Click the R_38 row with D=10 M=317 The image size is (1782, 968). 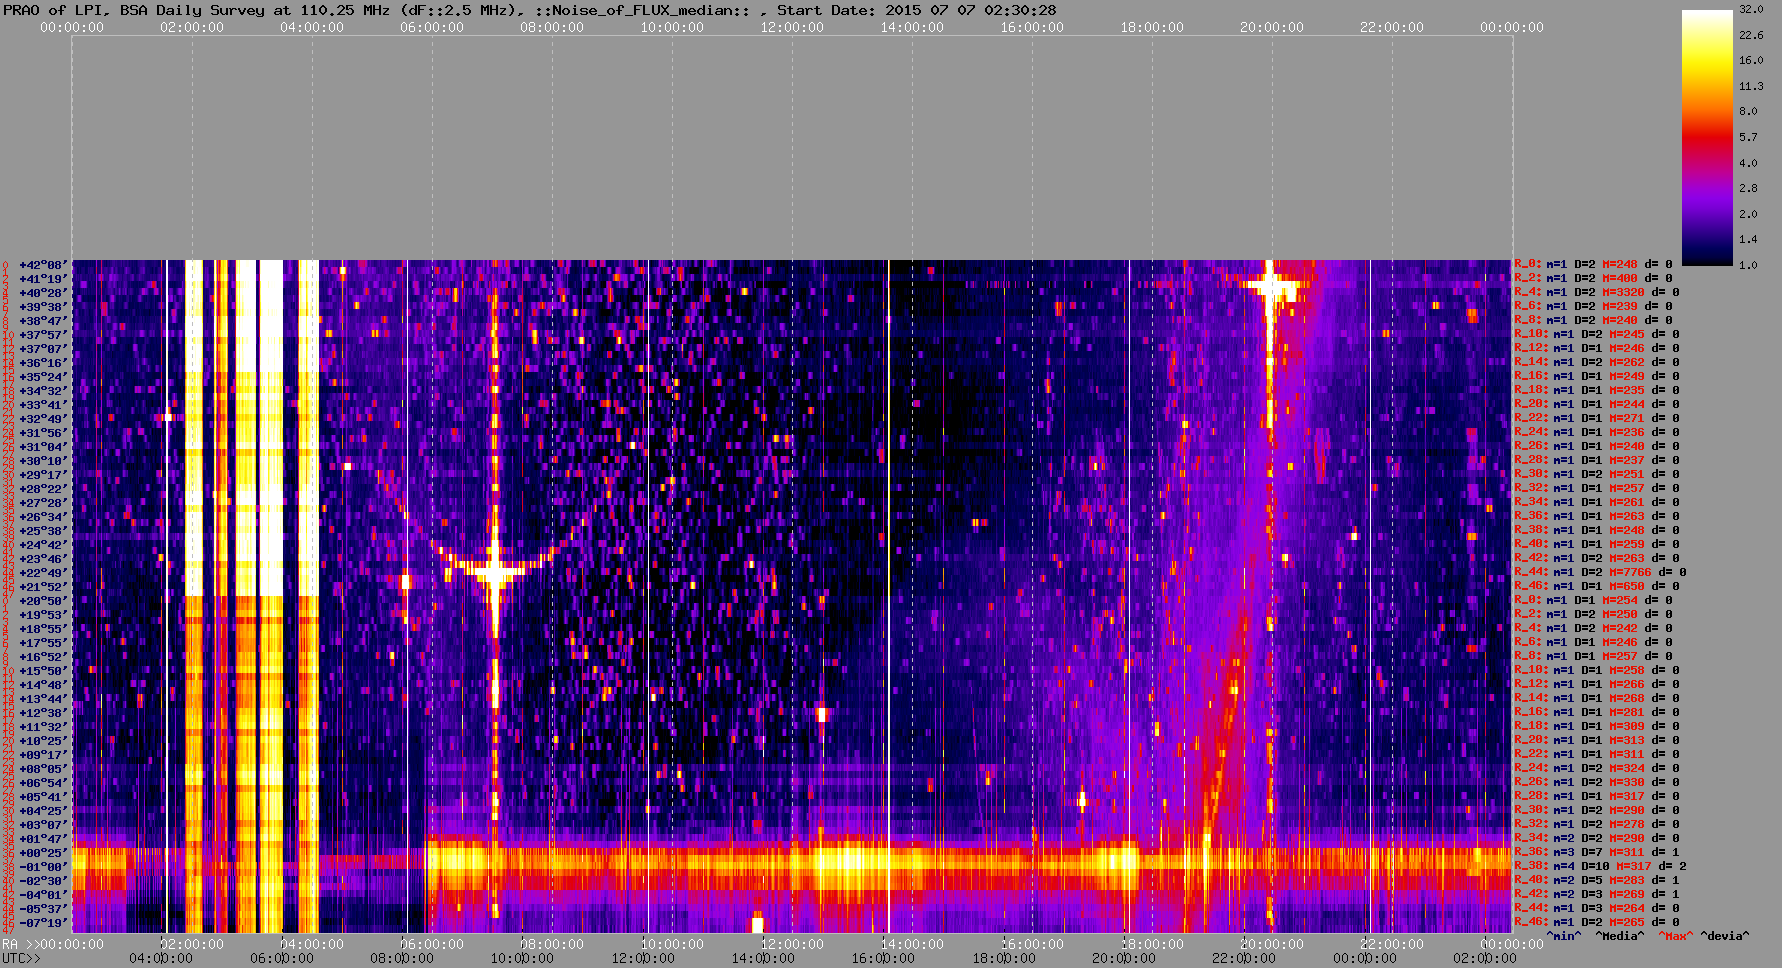[x=1600, y=867]
